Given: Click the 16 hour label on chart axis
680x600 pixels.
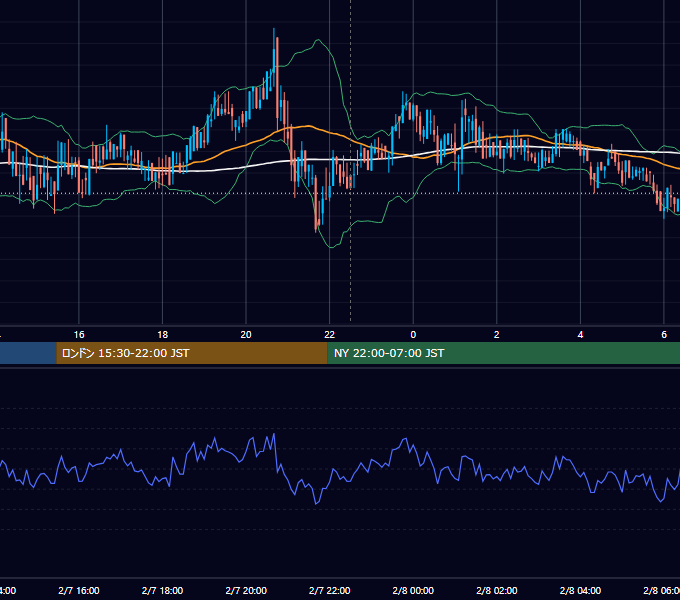Looking at the screenshot, I should click(x=79, y=335).
